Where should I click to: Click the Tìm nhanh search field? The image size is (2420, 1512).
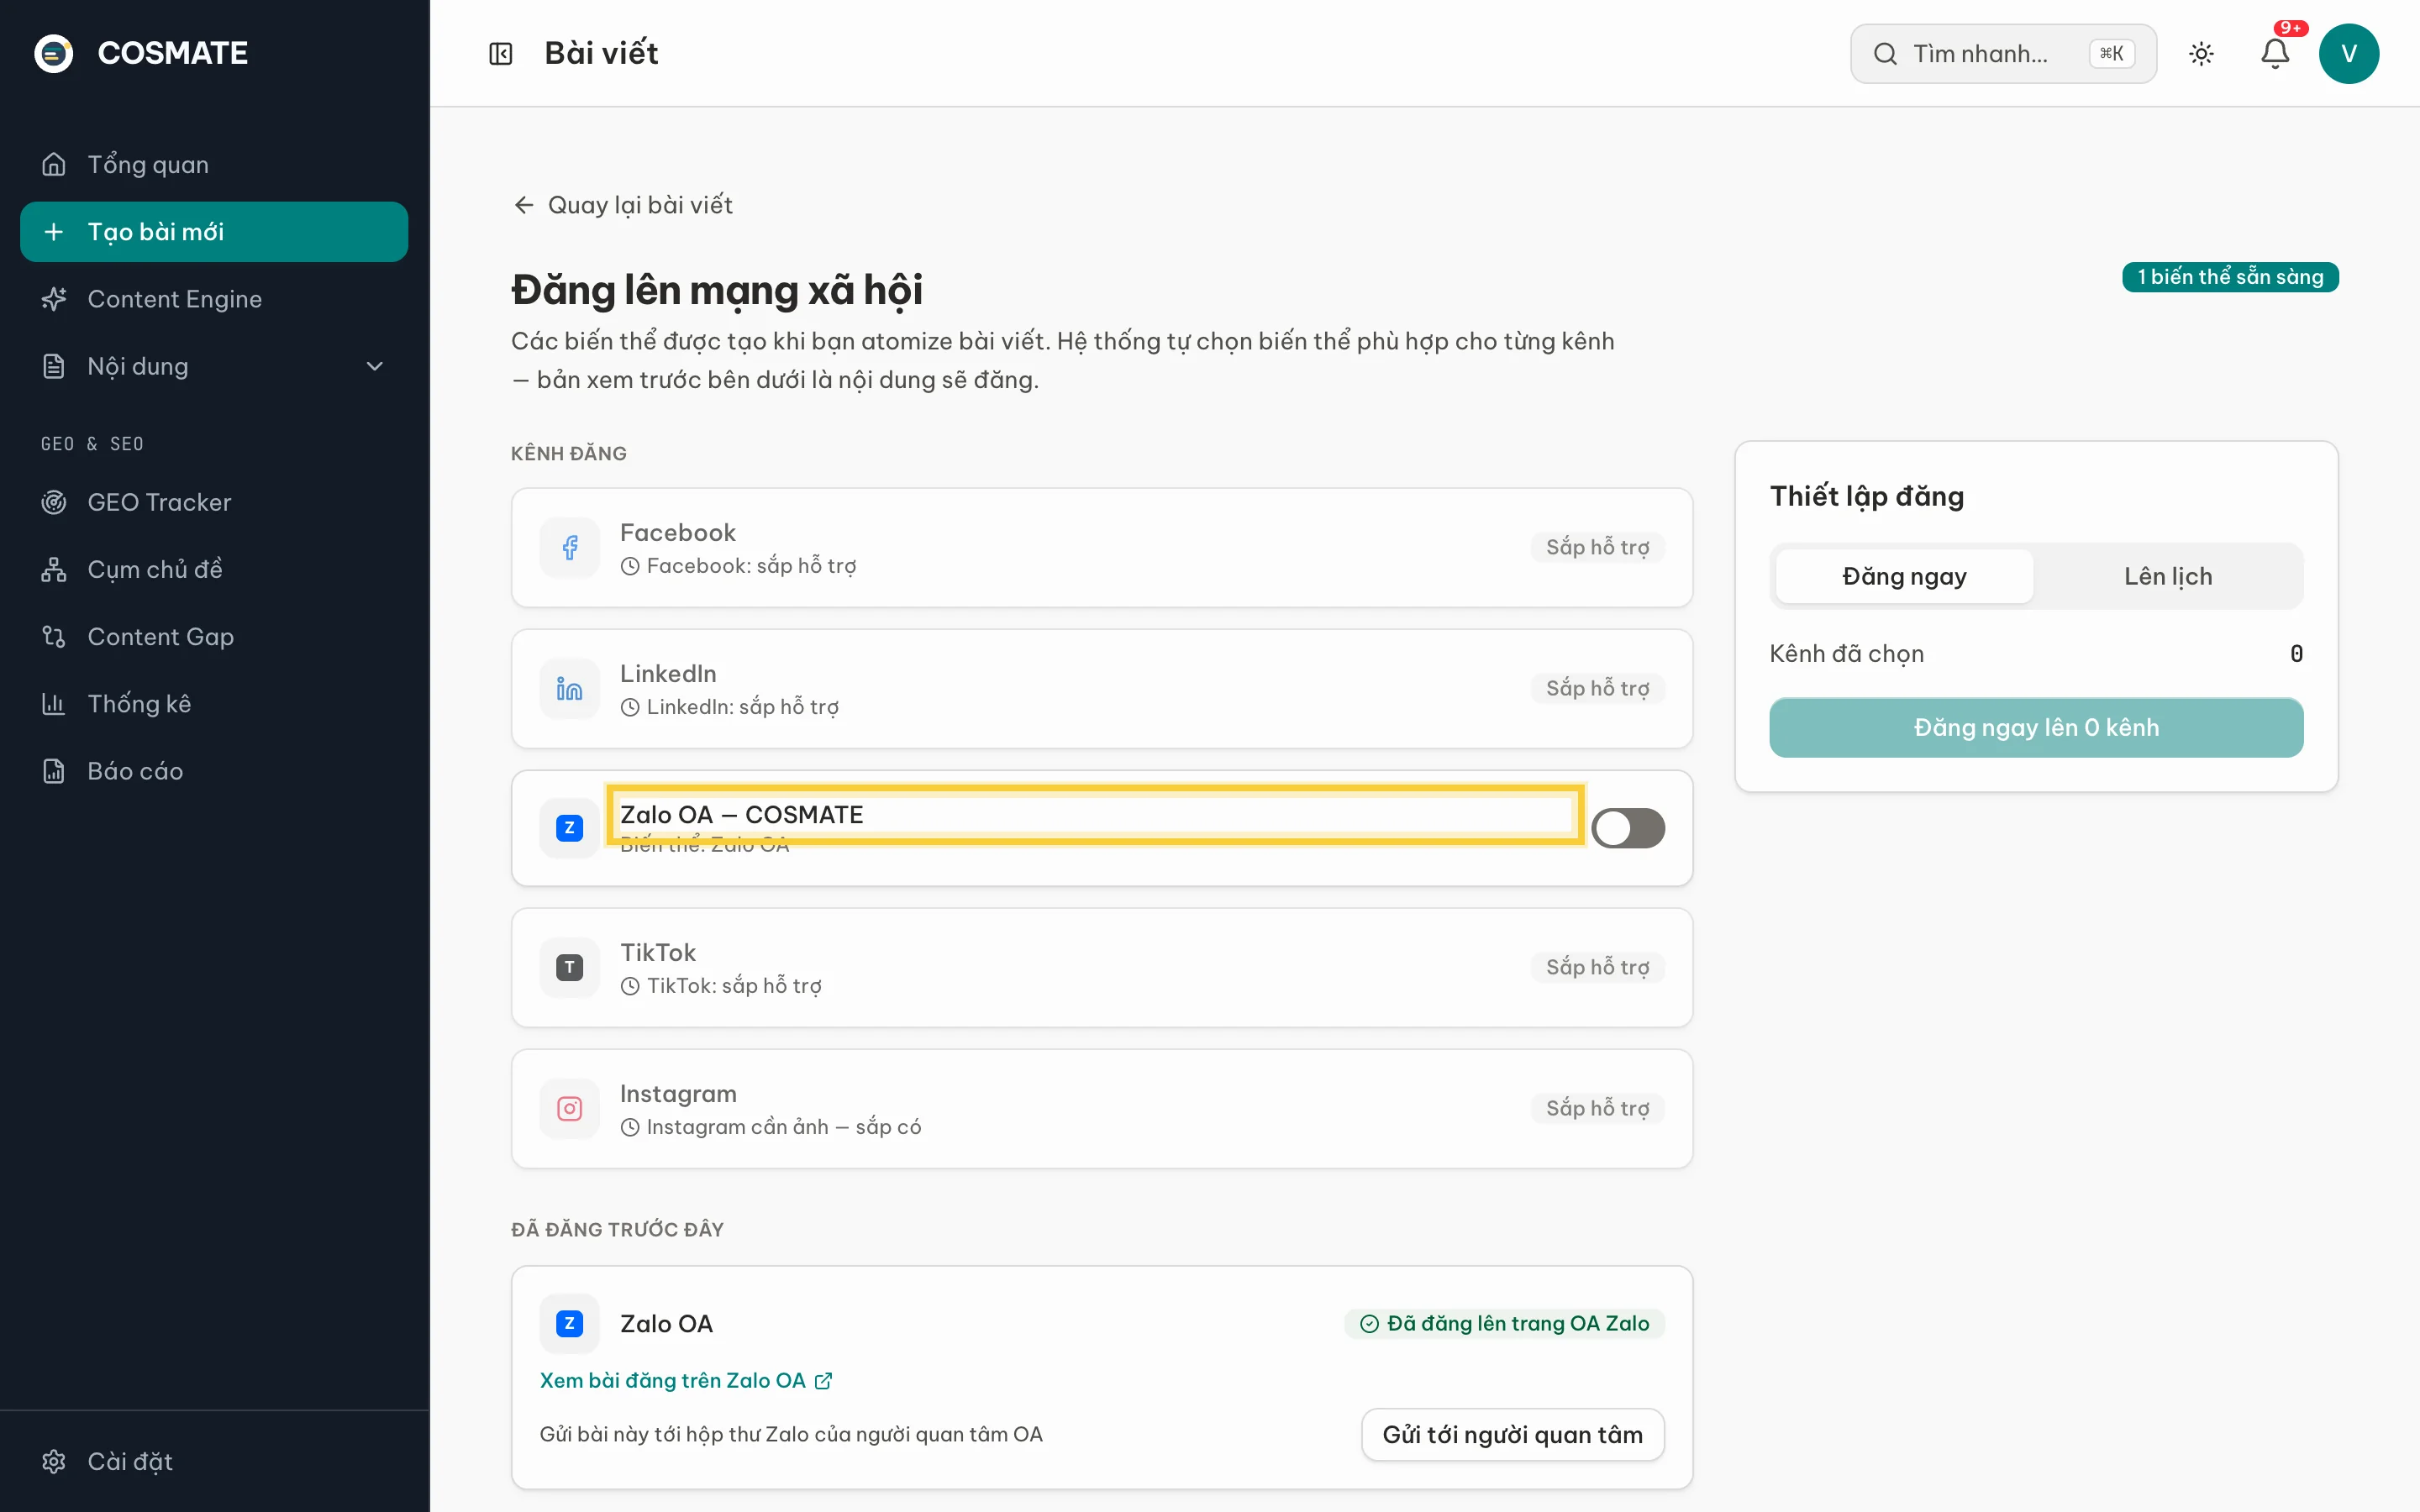pos(2002,54)
